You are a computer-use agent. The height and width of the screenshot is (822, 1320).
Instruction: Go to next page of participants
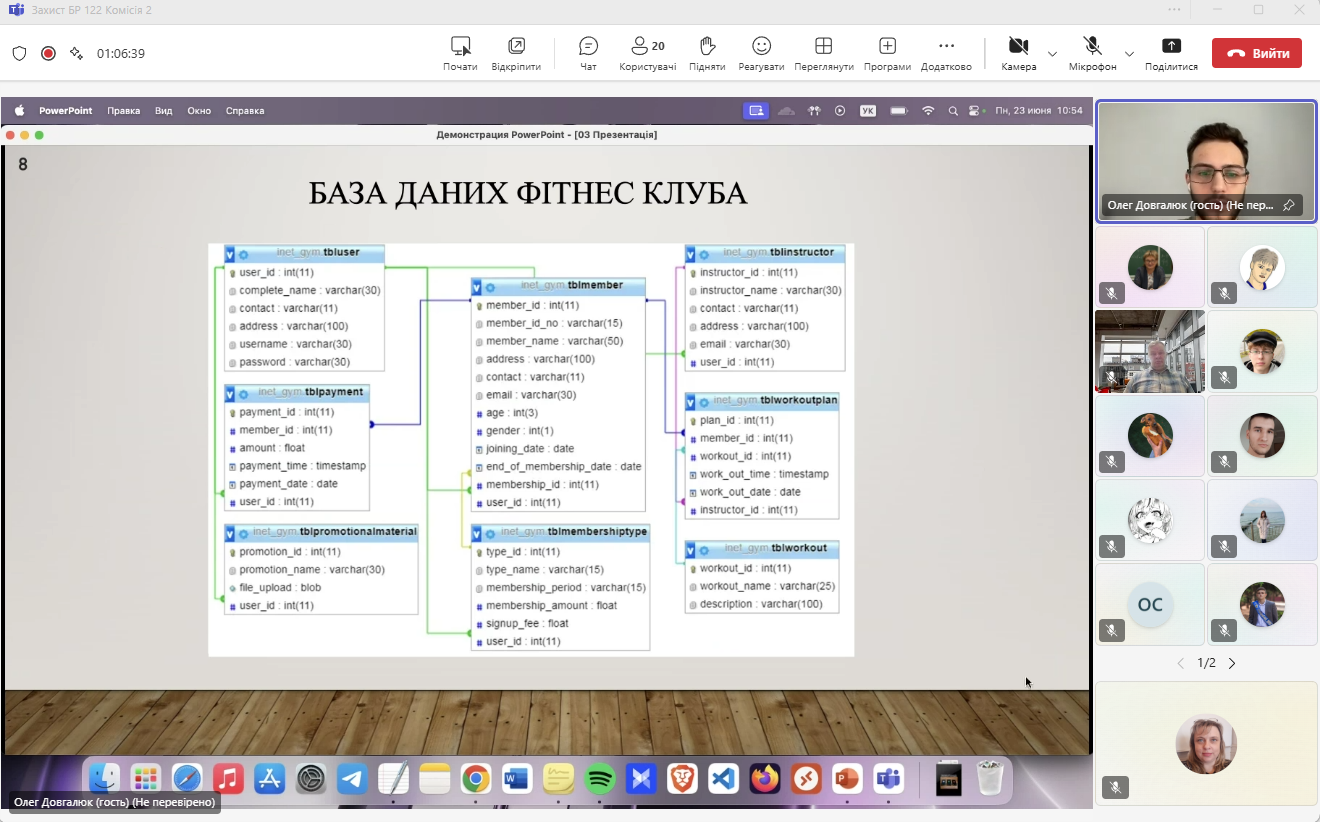click(1232, 663)
